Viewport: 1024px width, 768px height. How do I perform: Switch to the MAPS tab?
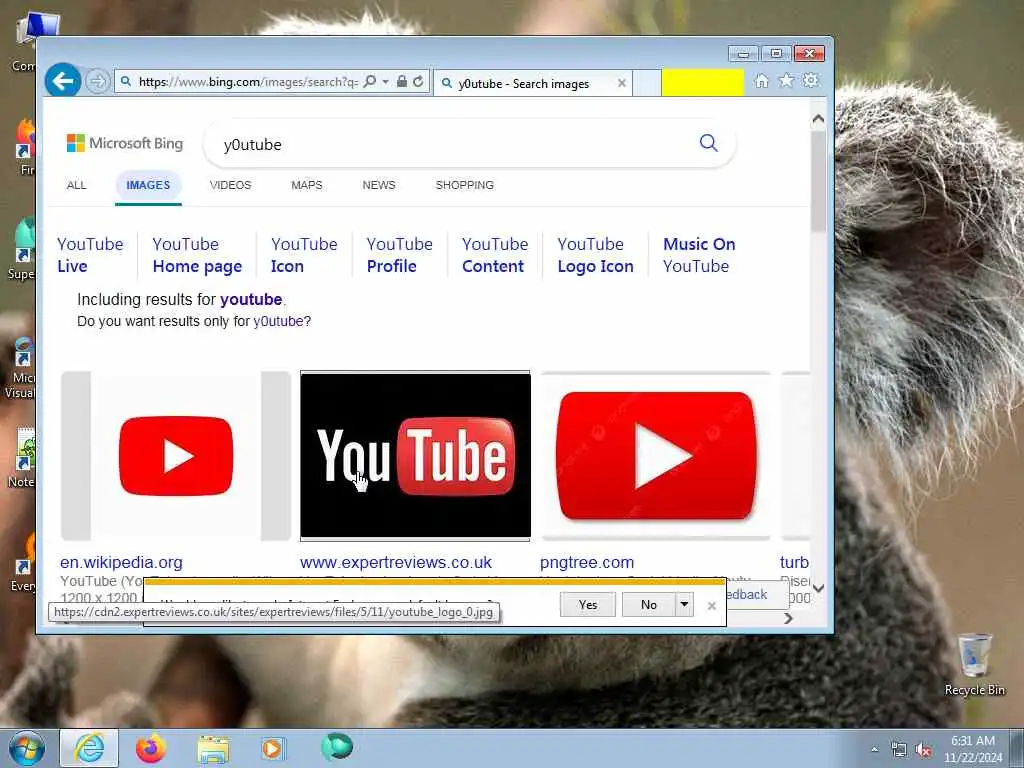point(307,185)
